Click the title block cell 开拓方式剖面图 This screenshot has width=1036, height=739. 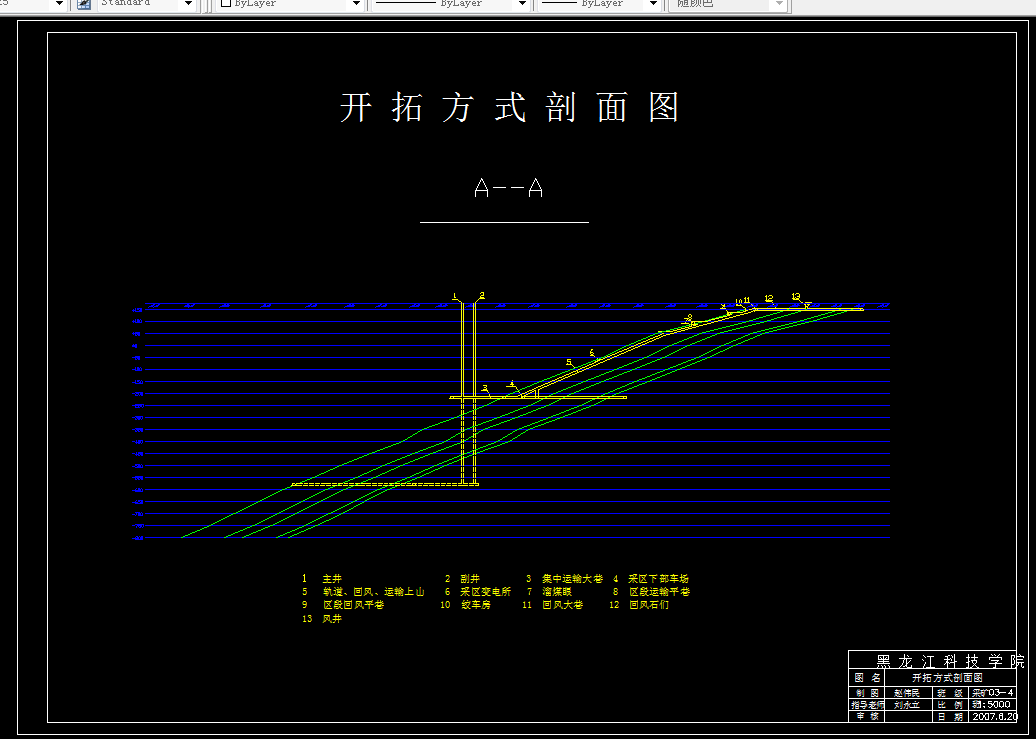(946, 678)
